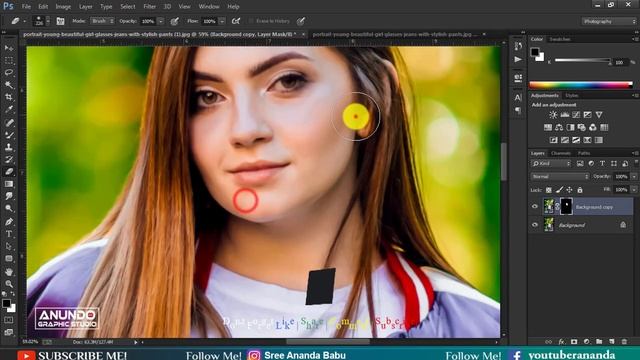Screen dimensions: 640x360
Task: Open the layer Fill dropdown arrow
Action: coord(634,190)
